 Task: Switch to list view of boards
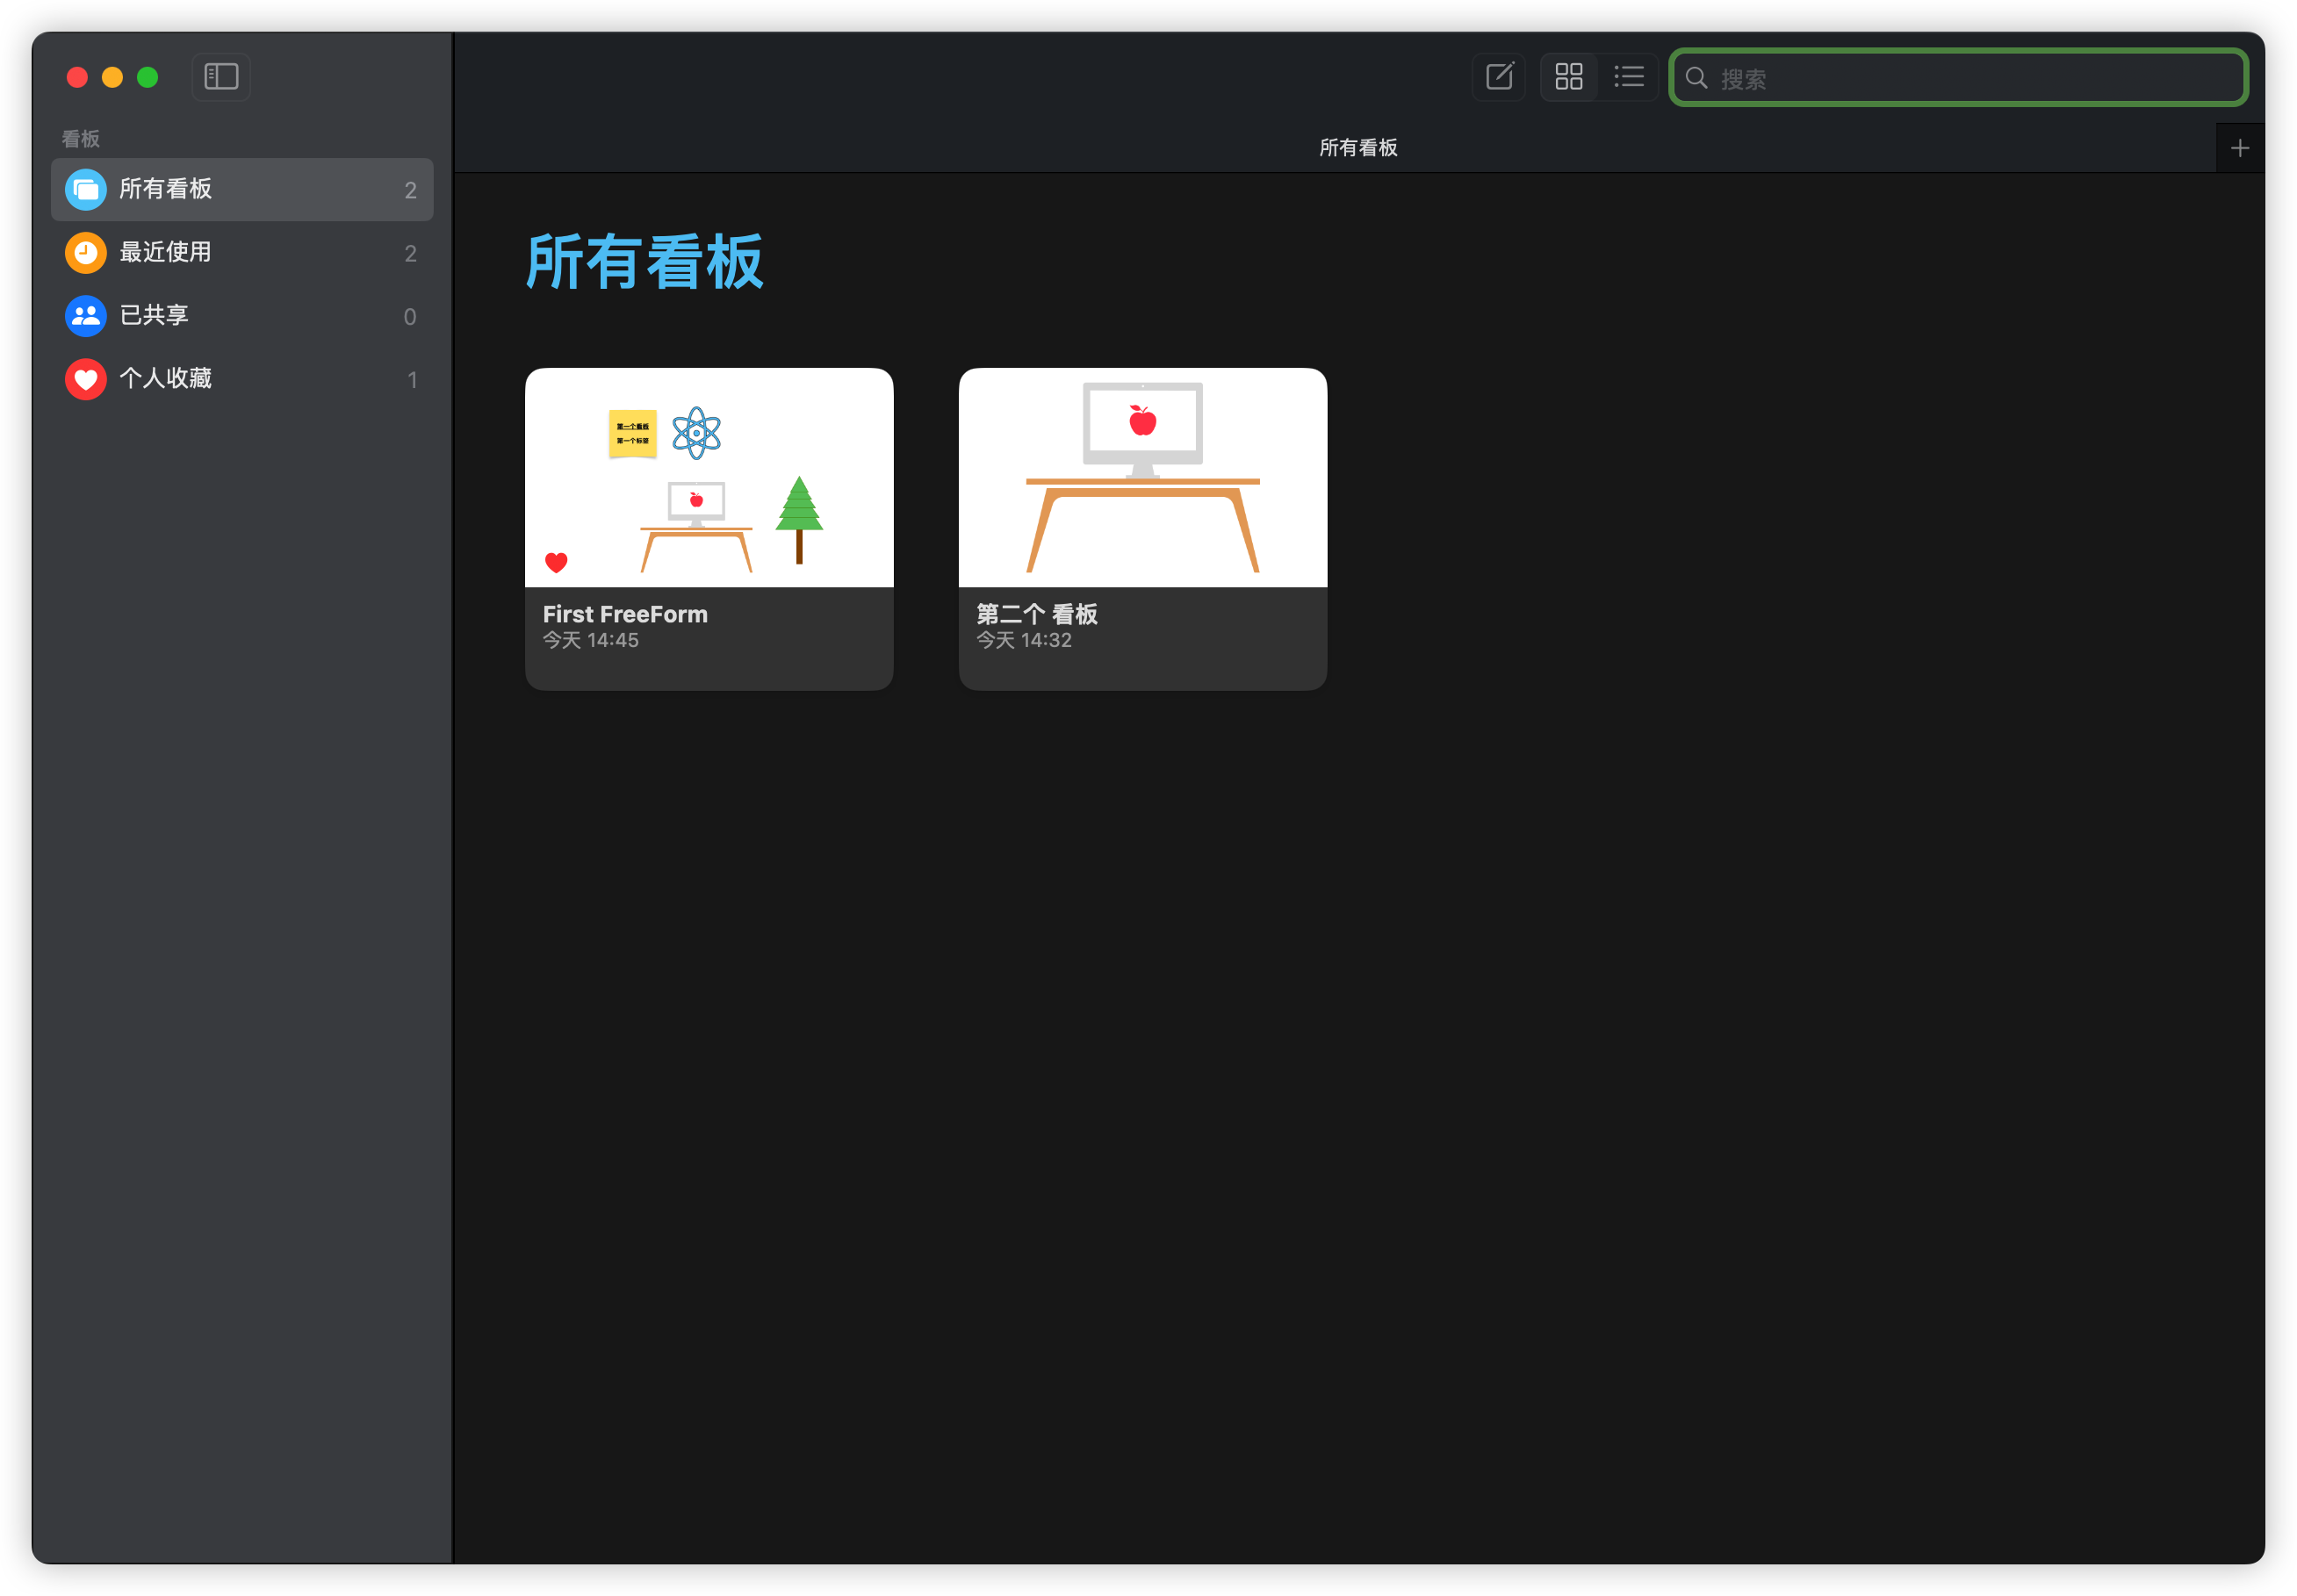click(x=1629, y=77)
